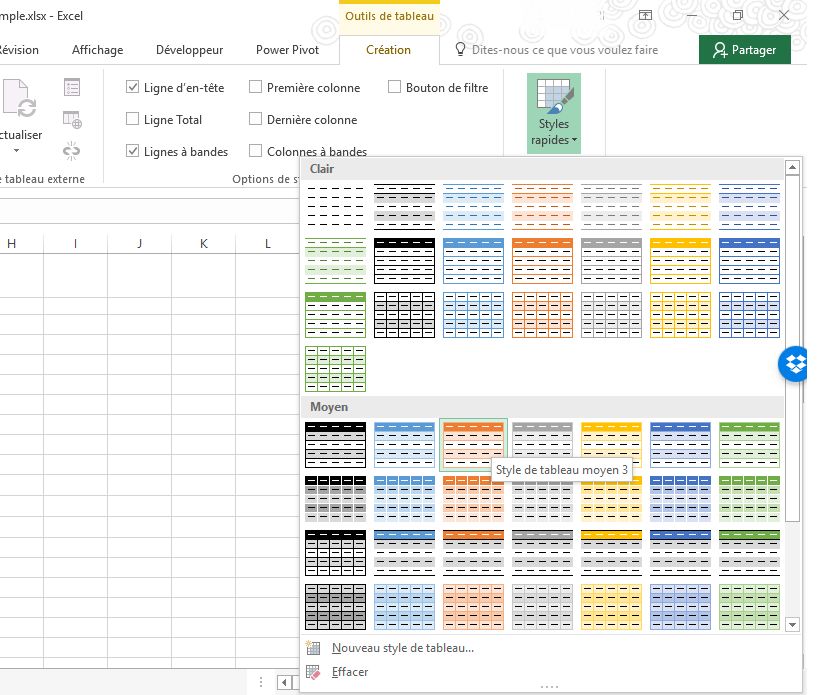Screen dimensions: 819x695
Task: Select column J header
Action: coord(140,243)
